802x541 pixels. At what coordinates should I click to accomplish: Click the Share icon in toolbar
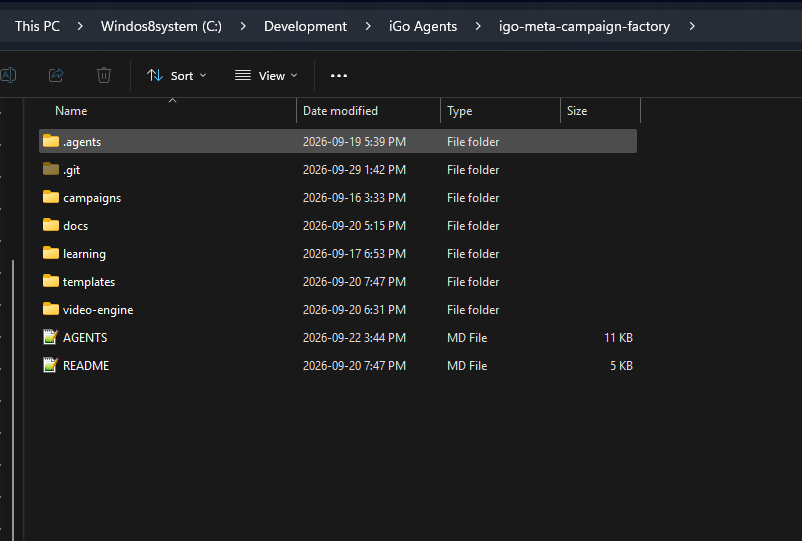click(56, 75)
